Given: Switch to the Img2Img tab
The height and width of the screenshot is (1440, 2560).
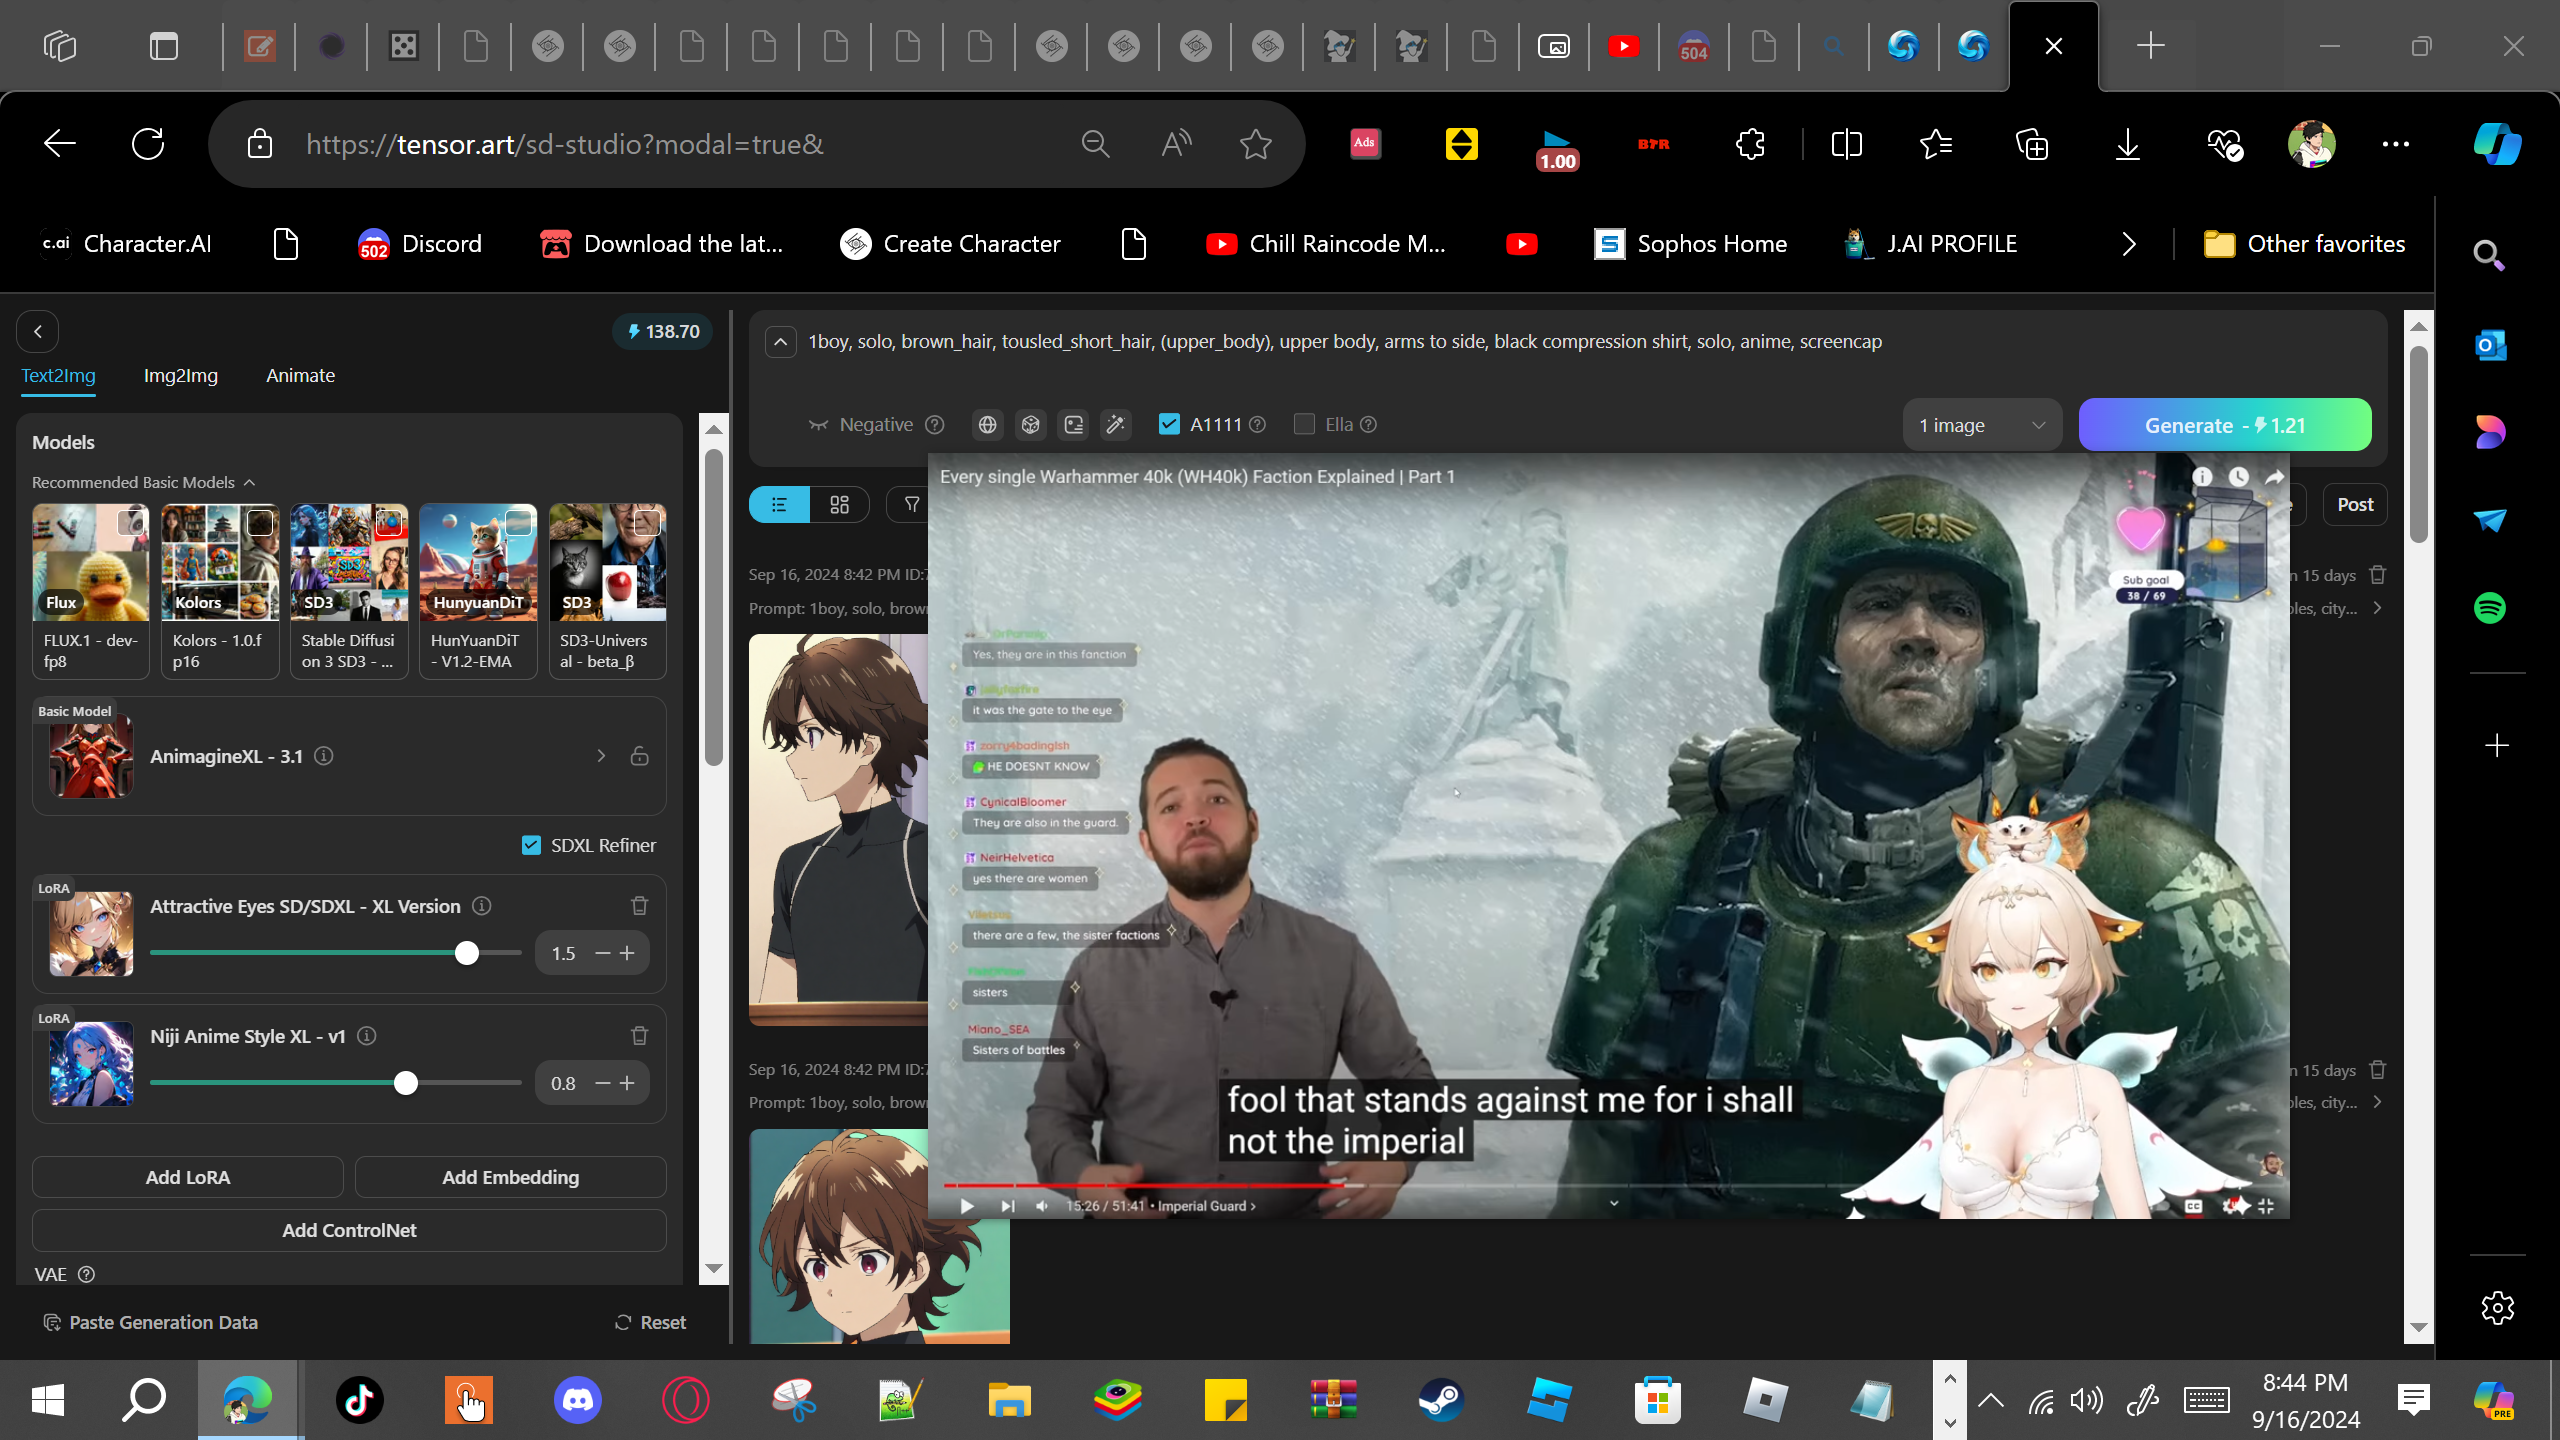Looking at the screenshot, I should [x=181, y=376].
